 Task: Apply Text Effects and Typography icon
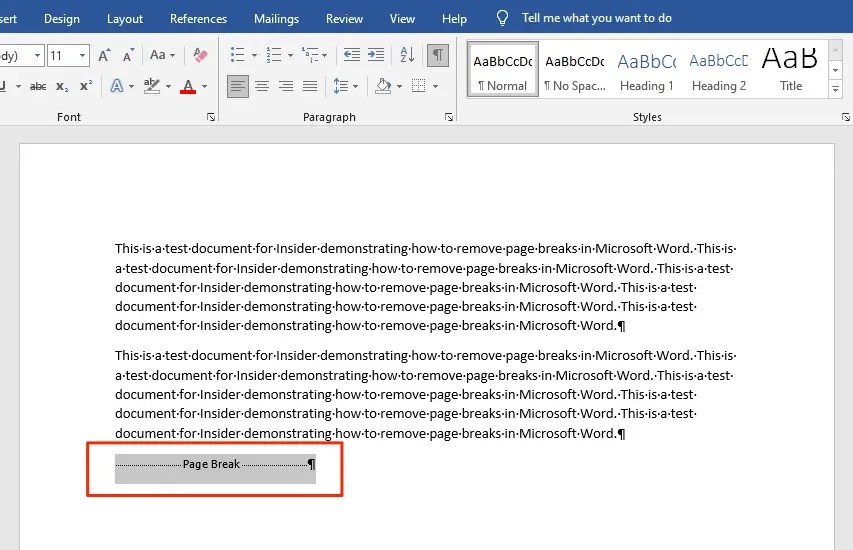116,86
